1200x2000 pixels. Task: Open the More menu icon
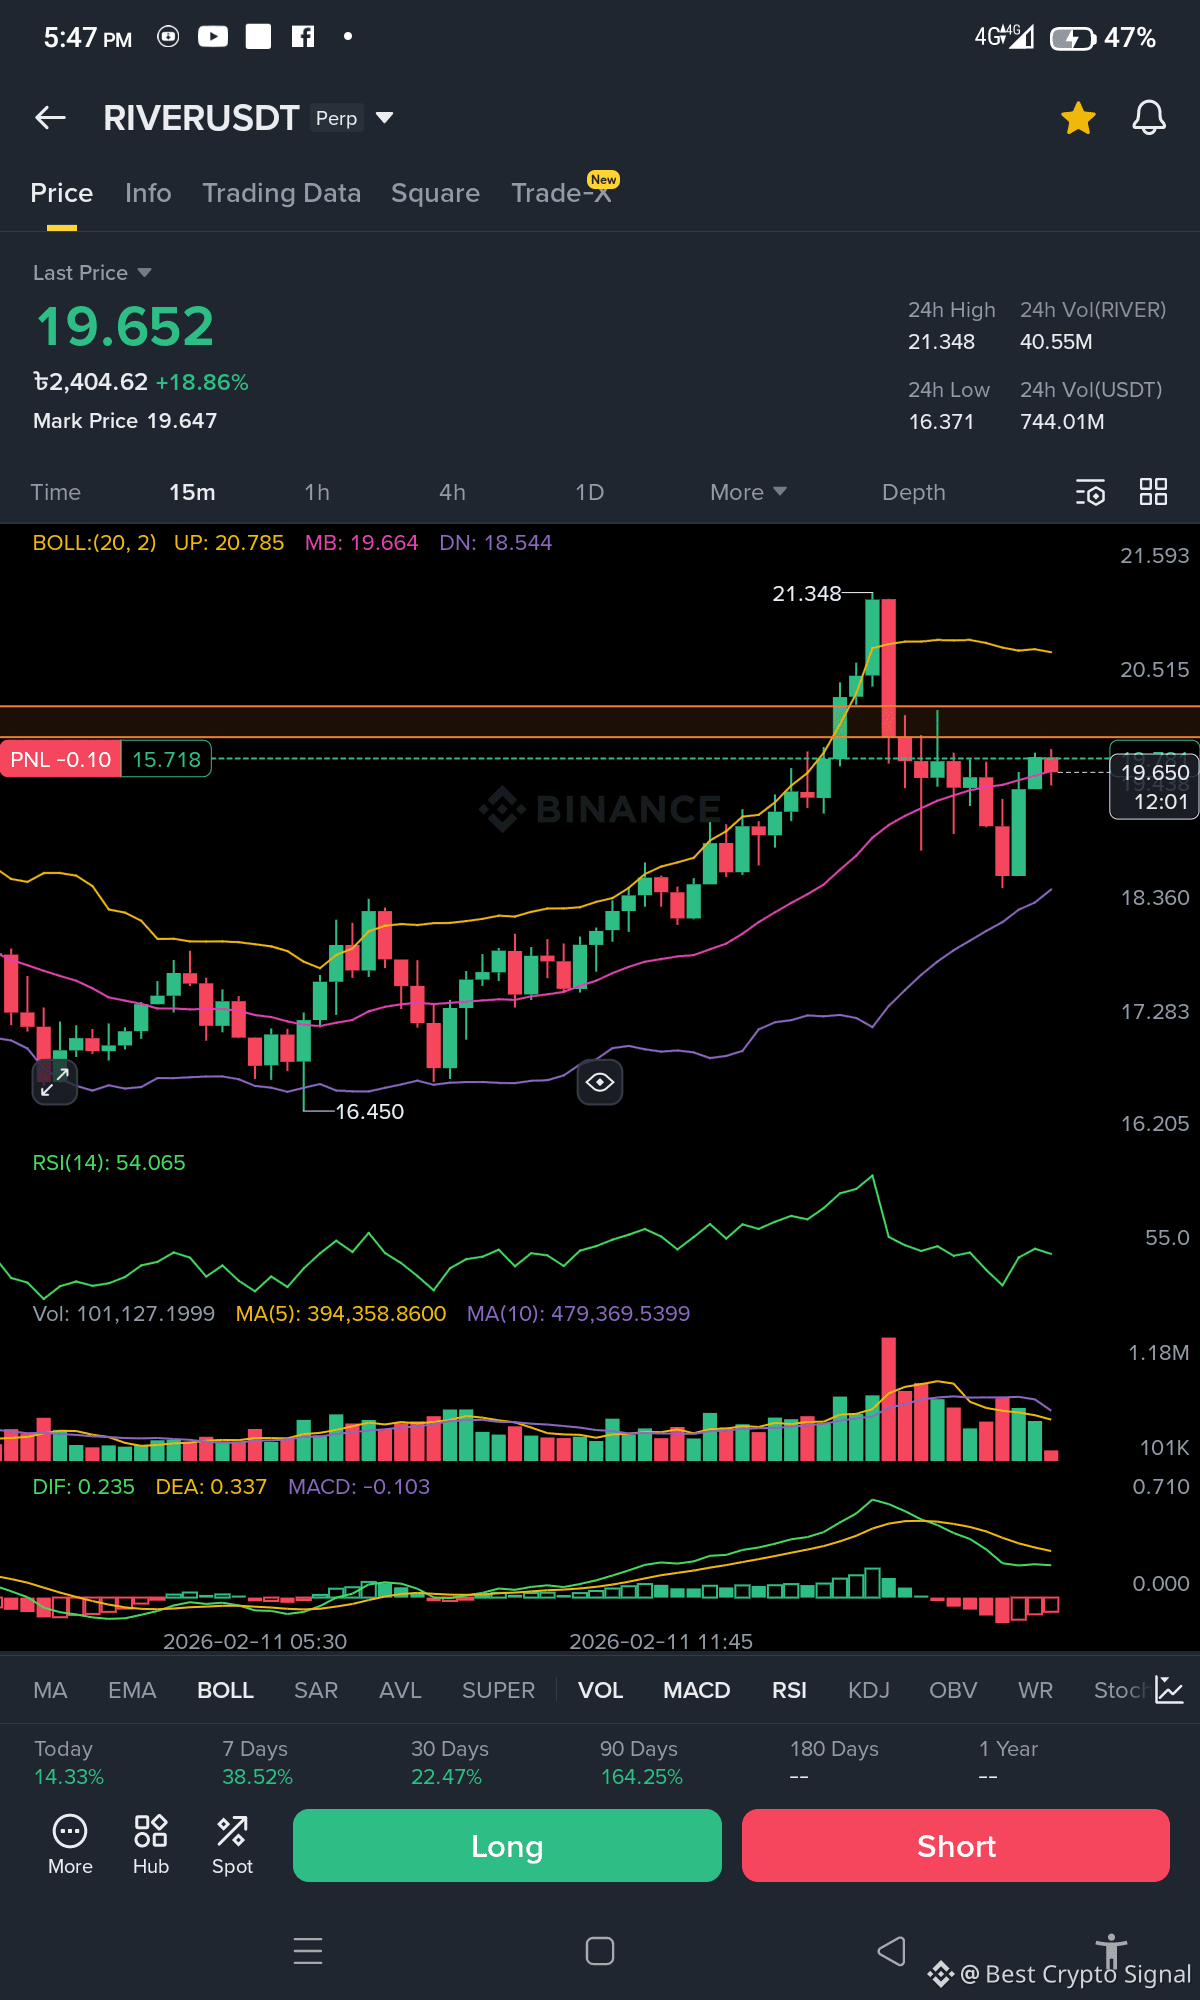coord(70,1845)
